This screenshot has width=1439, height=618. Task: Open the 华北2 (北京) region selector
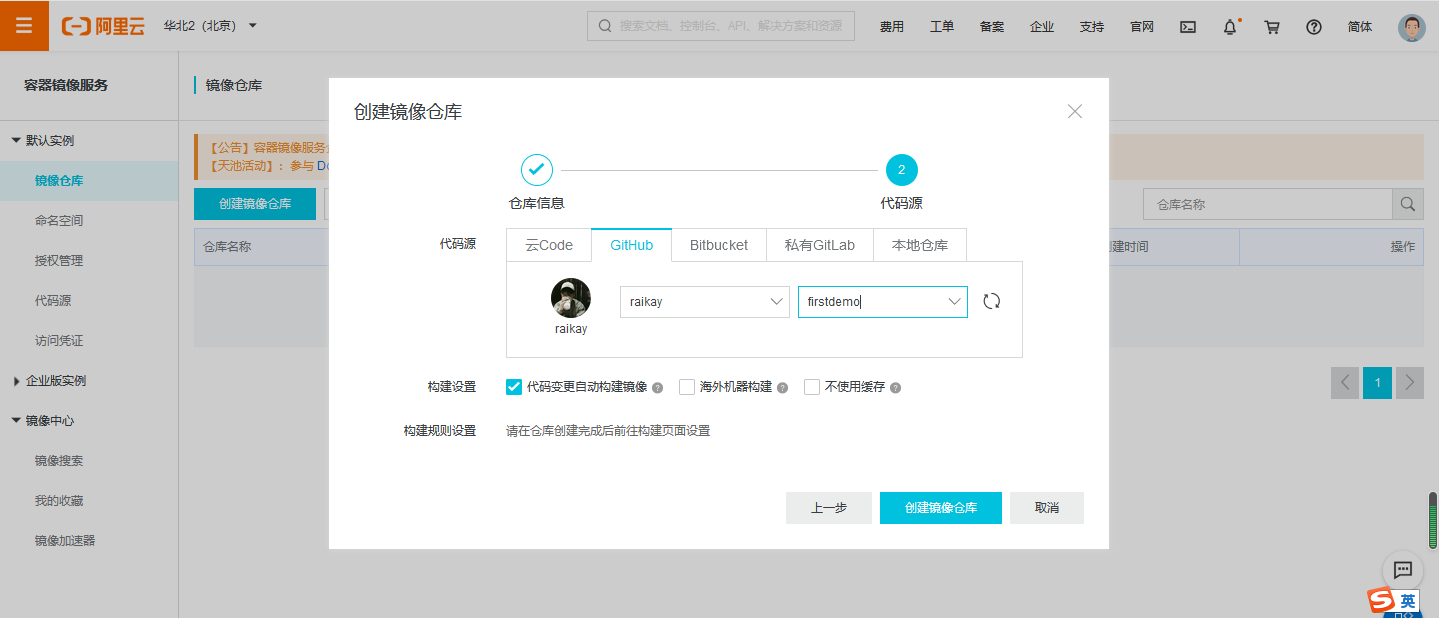pyautogui.click(x=210, y=25)
